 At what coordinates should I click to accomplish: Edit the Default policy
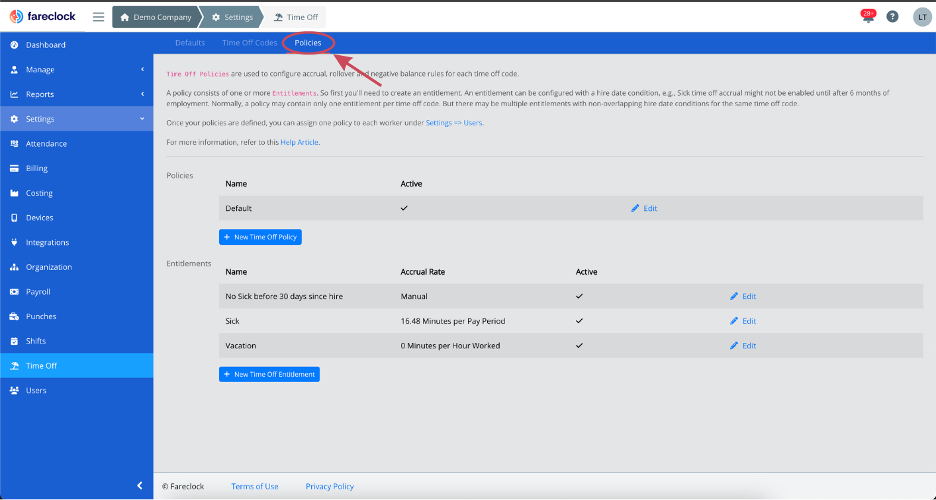pyautogui.click(x=644, y=208)
